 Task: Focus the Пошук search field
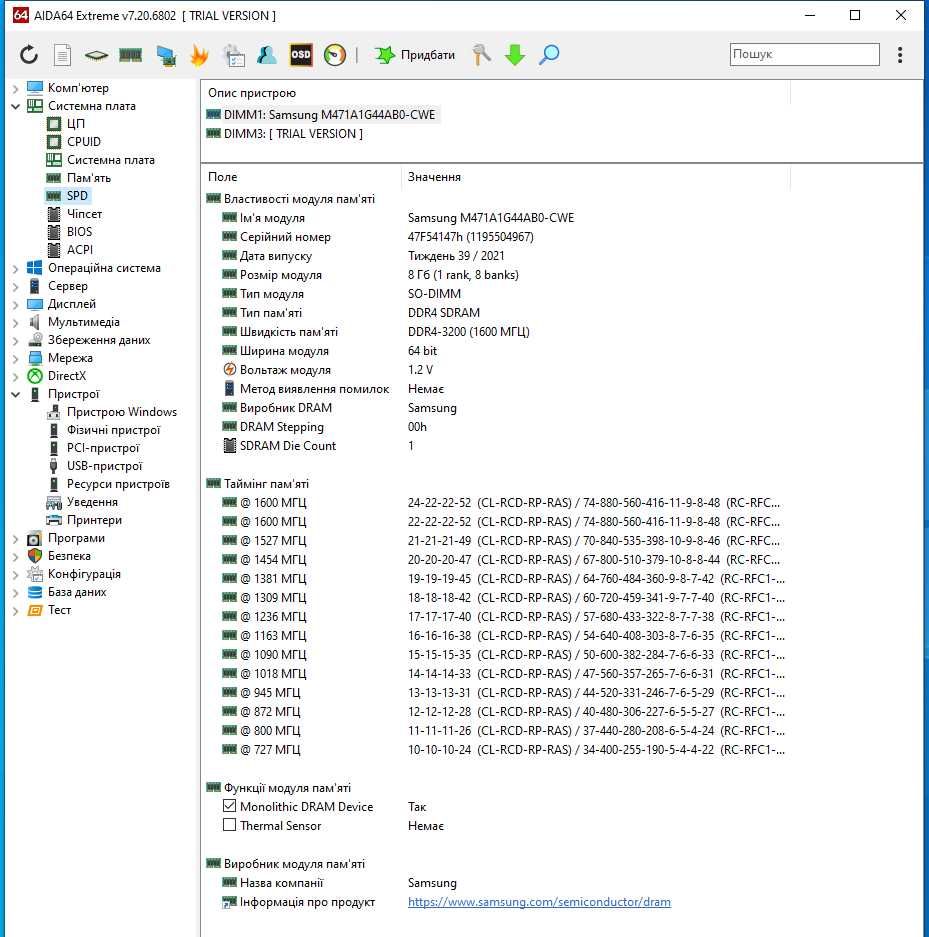coord(804,54)
